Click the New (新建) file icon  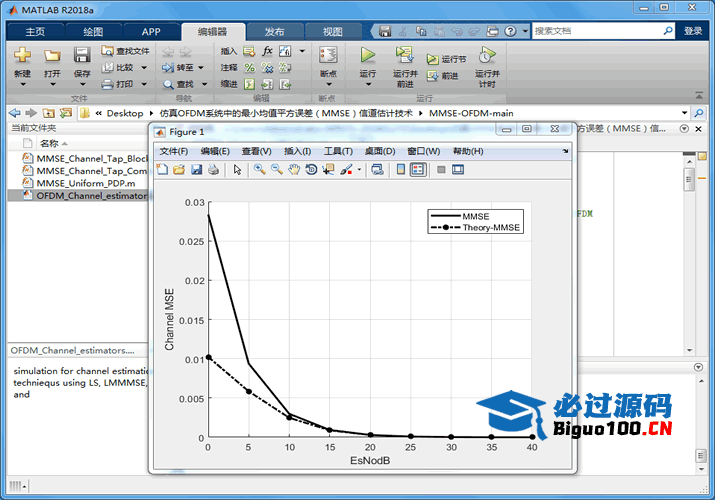pyautogui.click(x=22, y=55)
